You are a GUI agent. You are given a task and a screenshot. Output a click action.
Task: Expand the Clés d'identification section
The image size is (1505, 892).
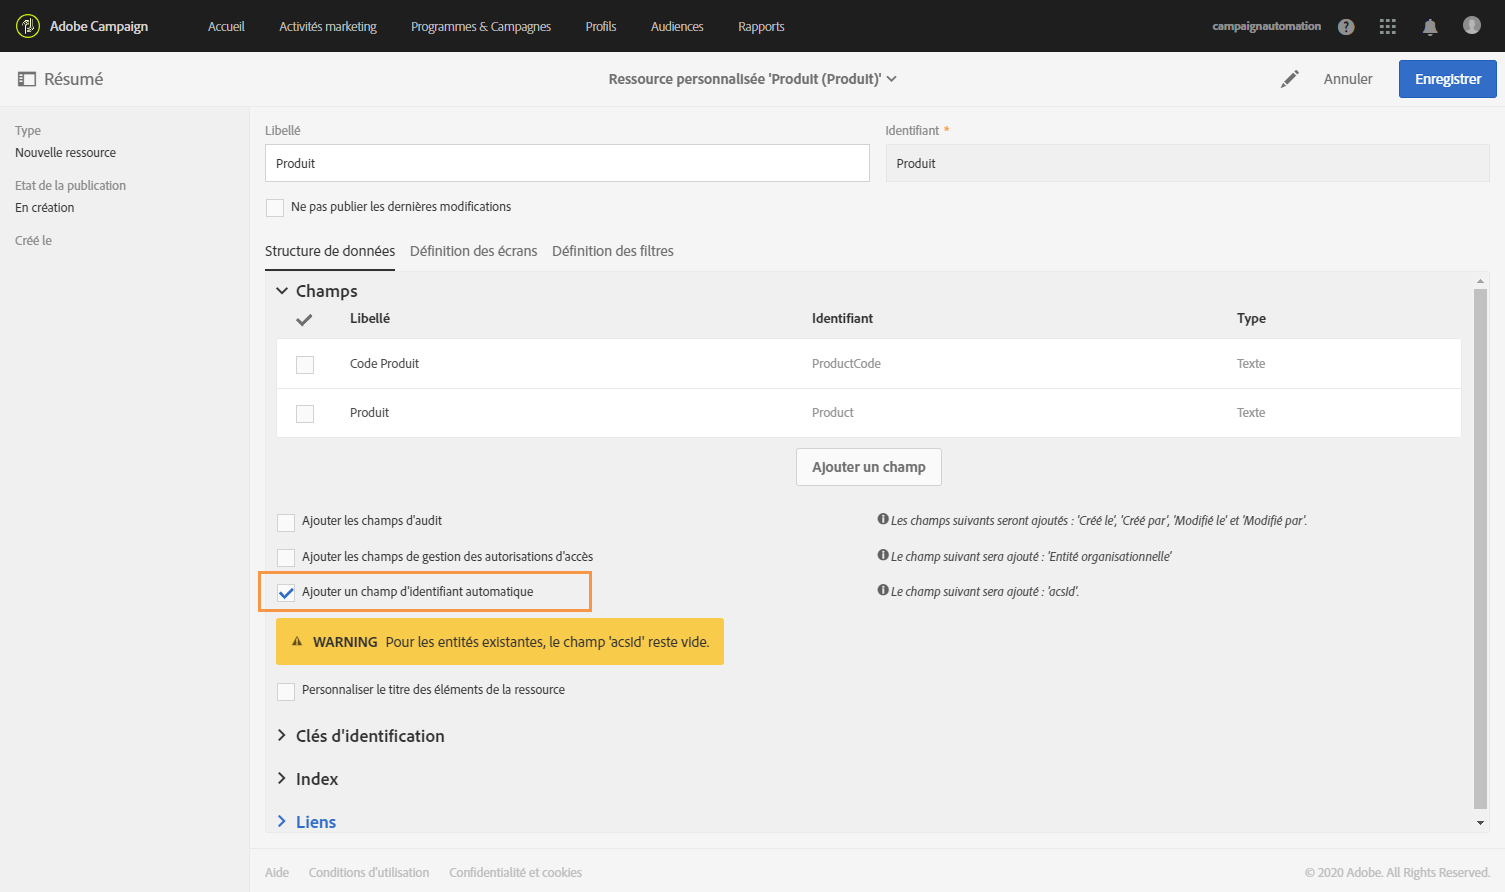pyautogui.click(x=282, y=736)
